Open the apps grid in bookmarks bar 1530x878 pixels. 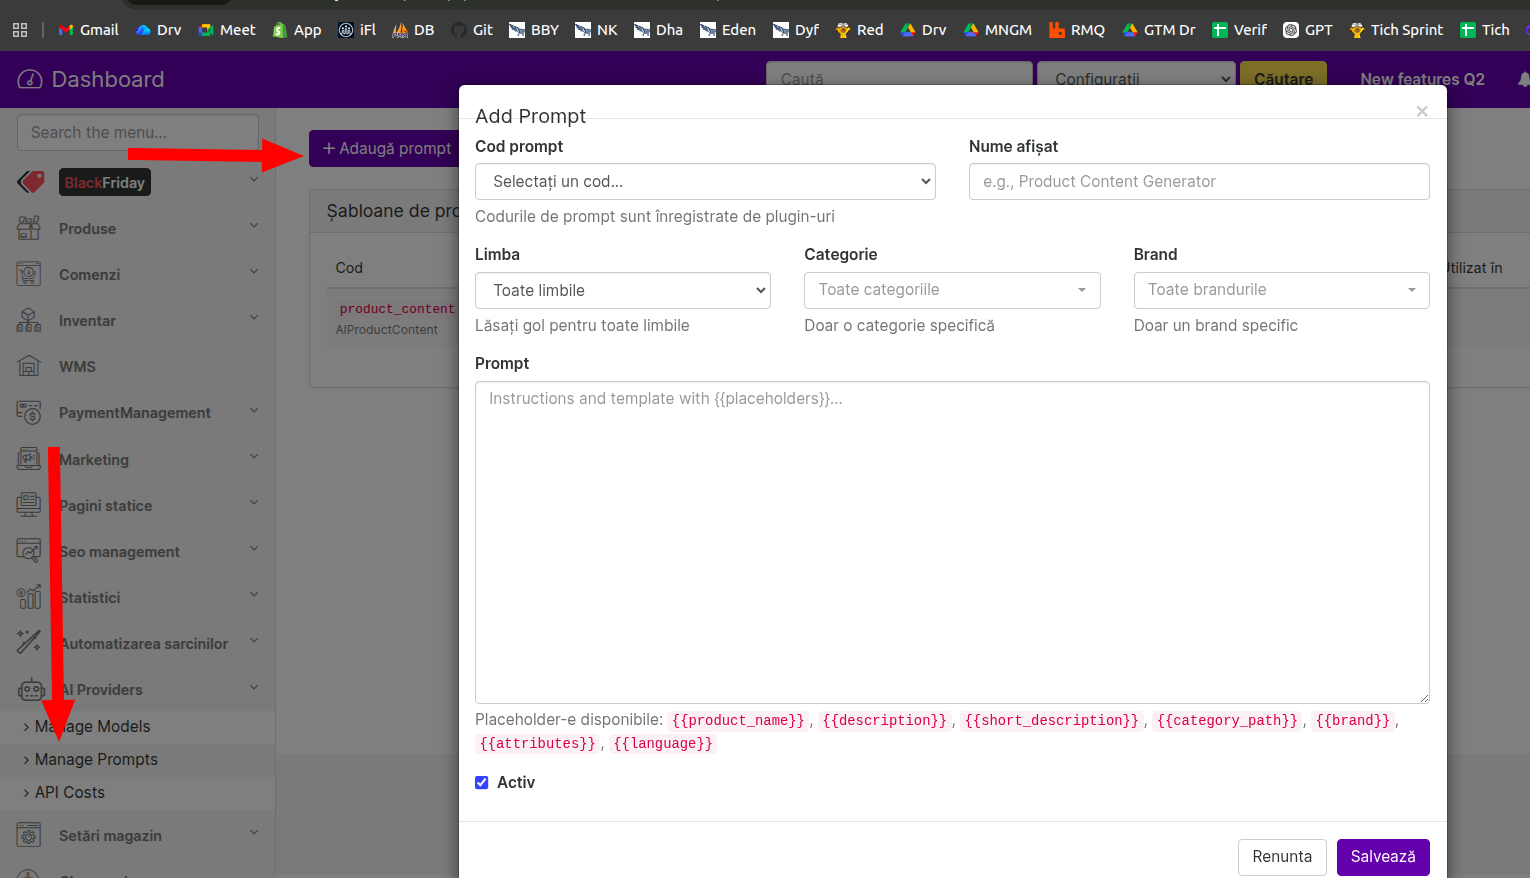click(20, 30)
